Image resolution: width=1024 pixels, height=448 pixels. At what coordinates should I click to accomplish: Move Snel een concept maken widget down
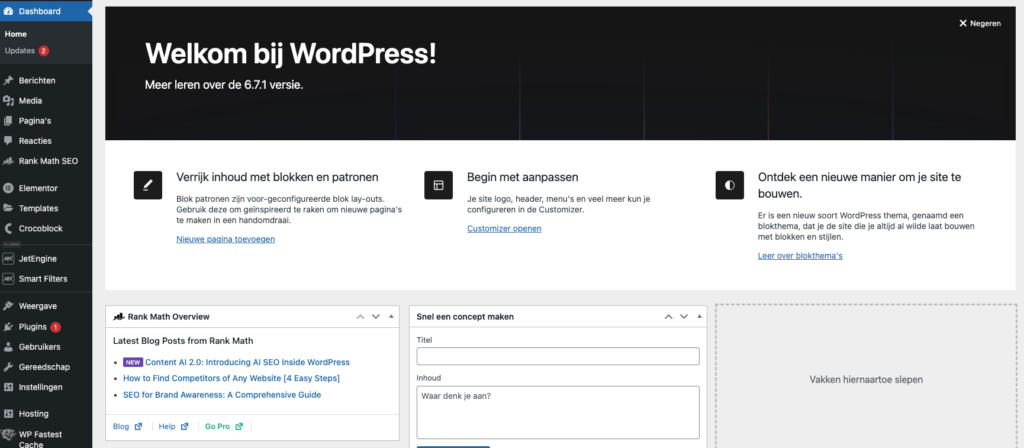coord(684,317)
